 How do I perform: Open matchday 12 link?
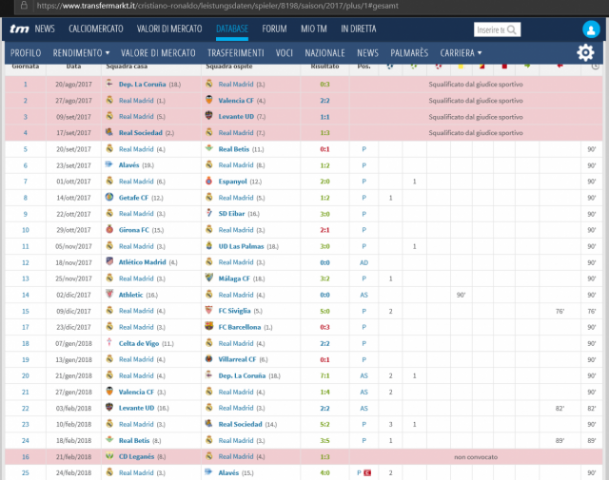[x=25, y=263]
